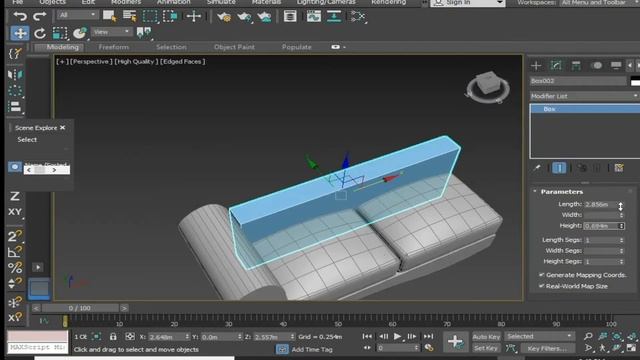Viewport: 640px width, 360px height.
Task: Open the All selection filter dropdown
Action: click(77, 15)
